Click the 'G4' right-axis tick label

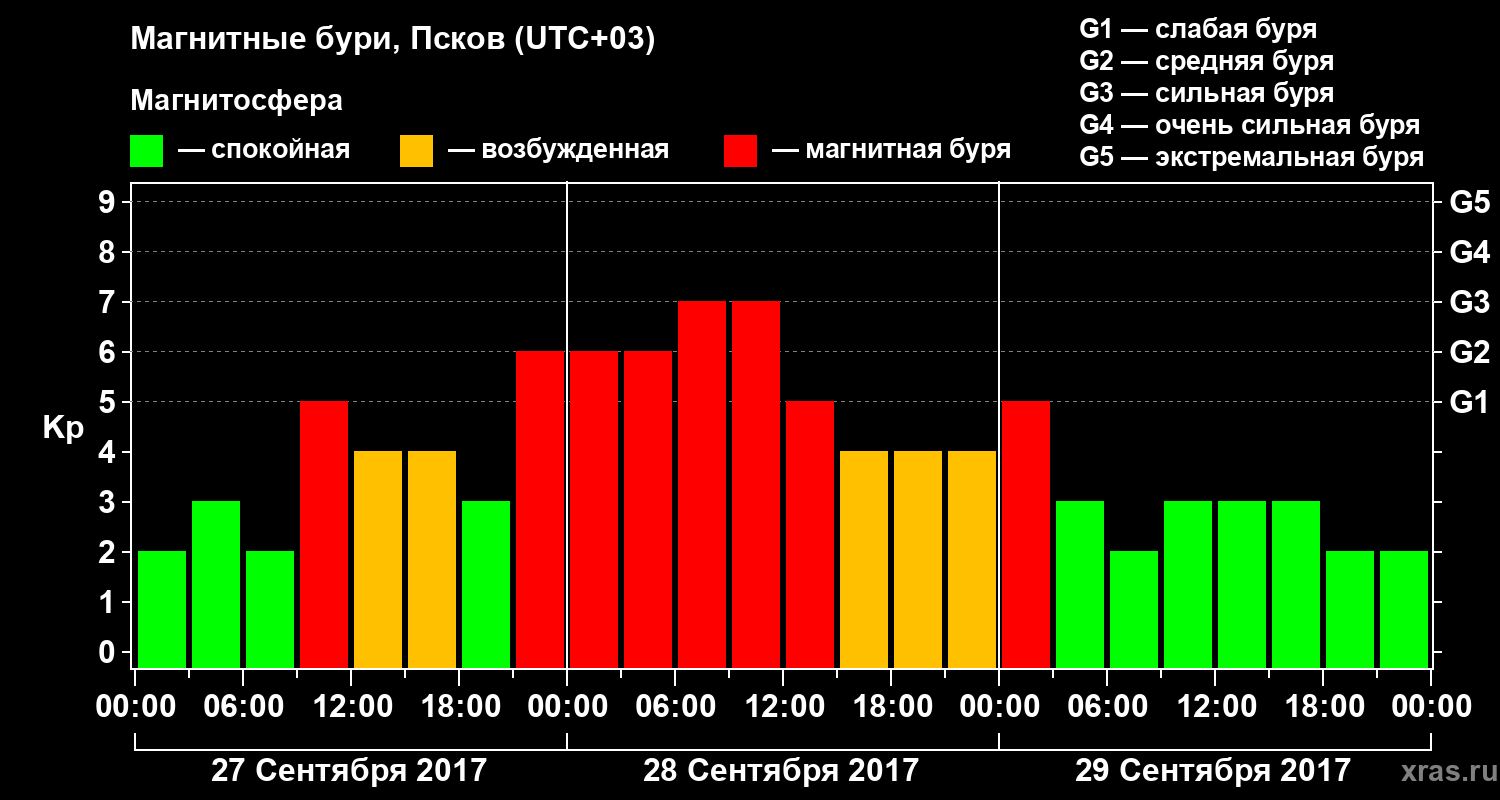(x=1469, y=252)
